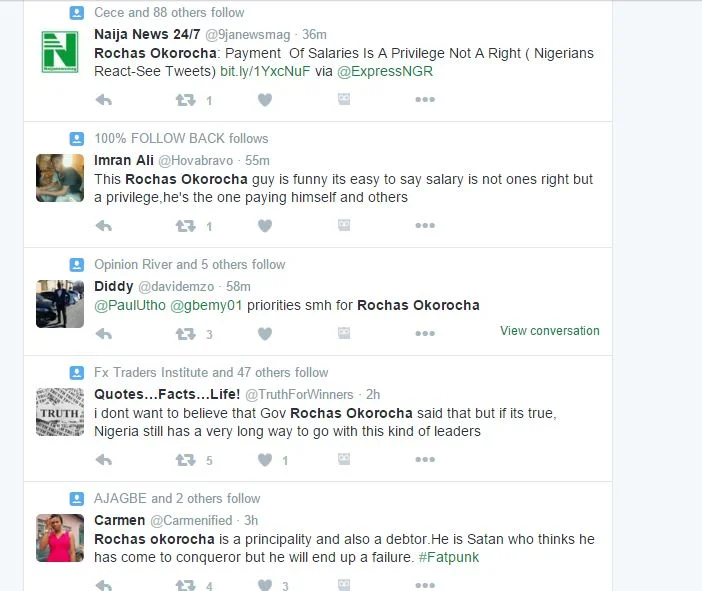Open Naija News 24/7 avatar logo

[x=60, y=52]
